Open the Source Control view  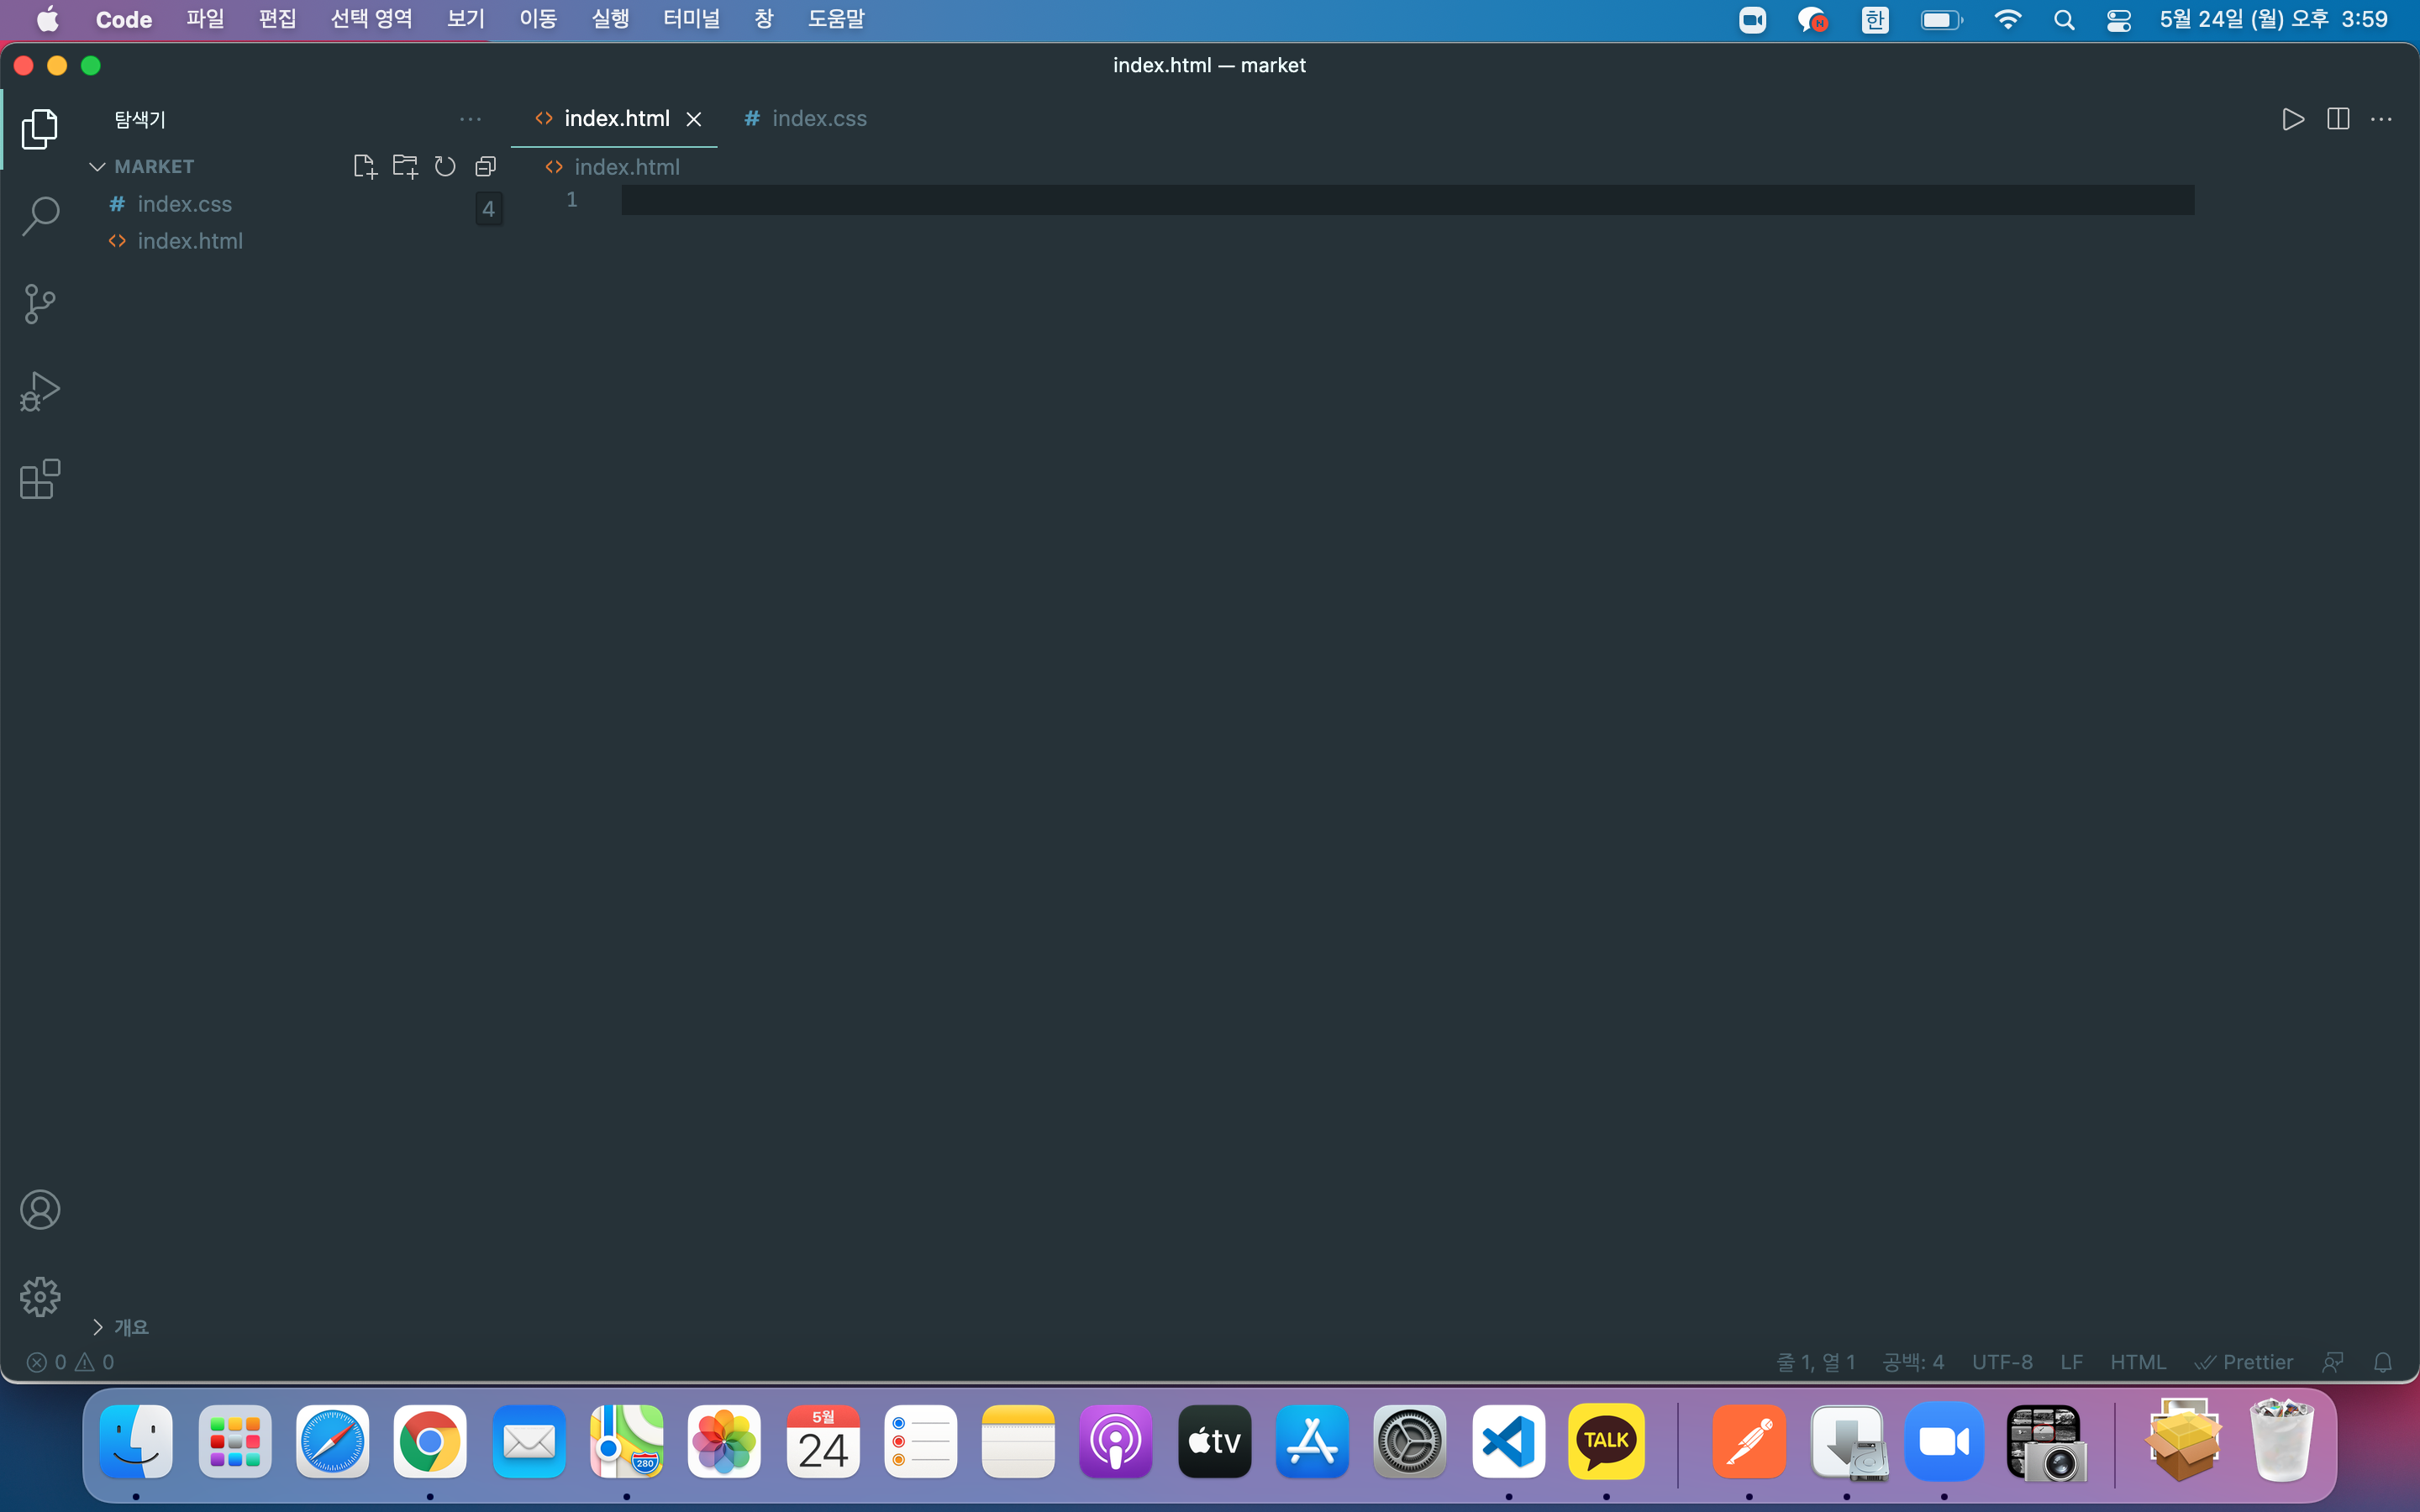(x=40, y=304)
